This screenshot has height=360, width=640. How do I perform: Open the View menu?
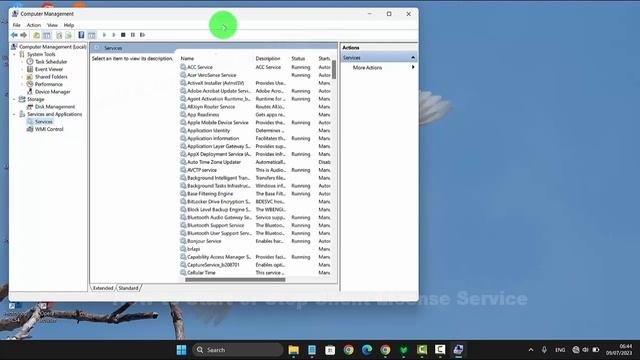pyautogui.click(x=52, y=25)
